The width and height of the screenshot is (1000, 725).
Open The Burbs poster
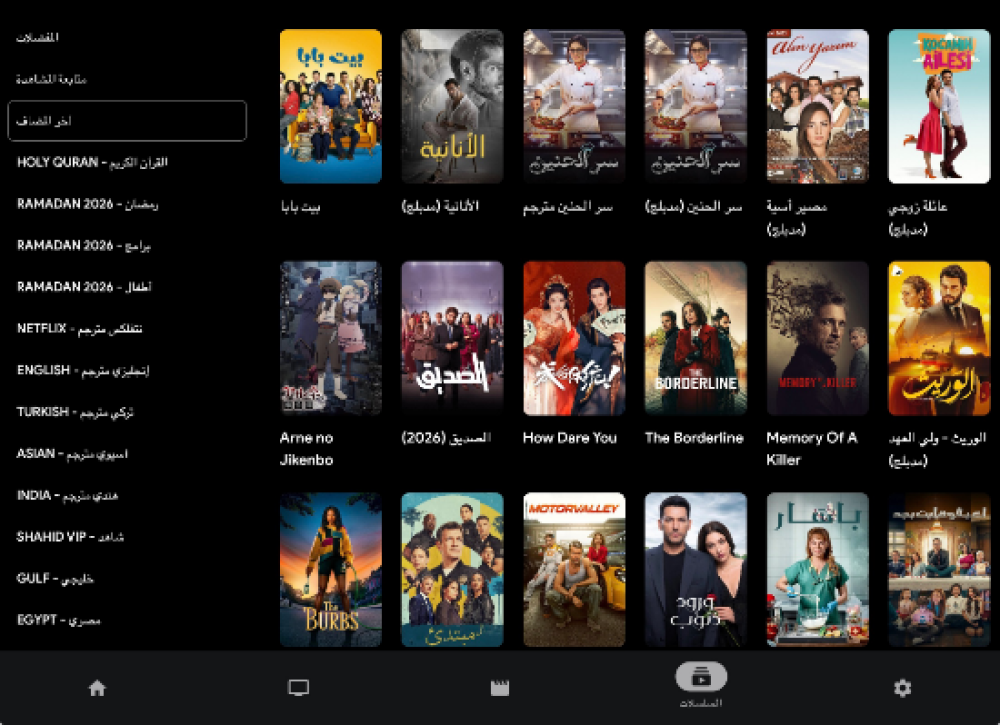tap(330, 569)
